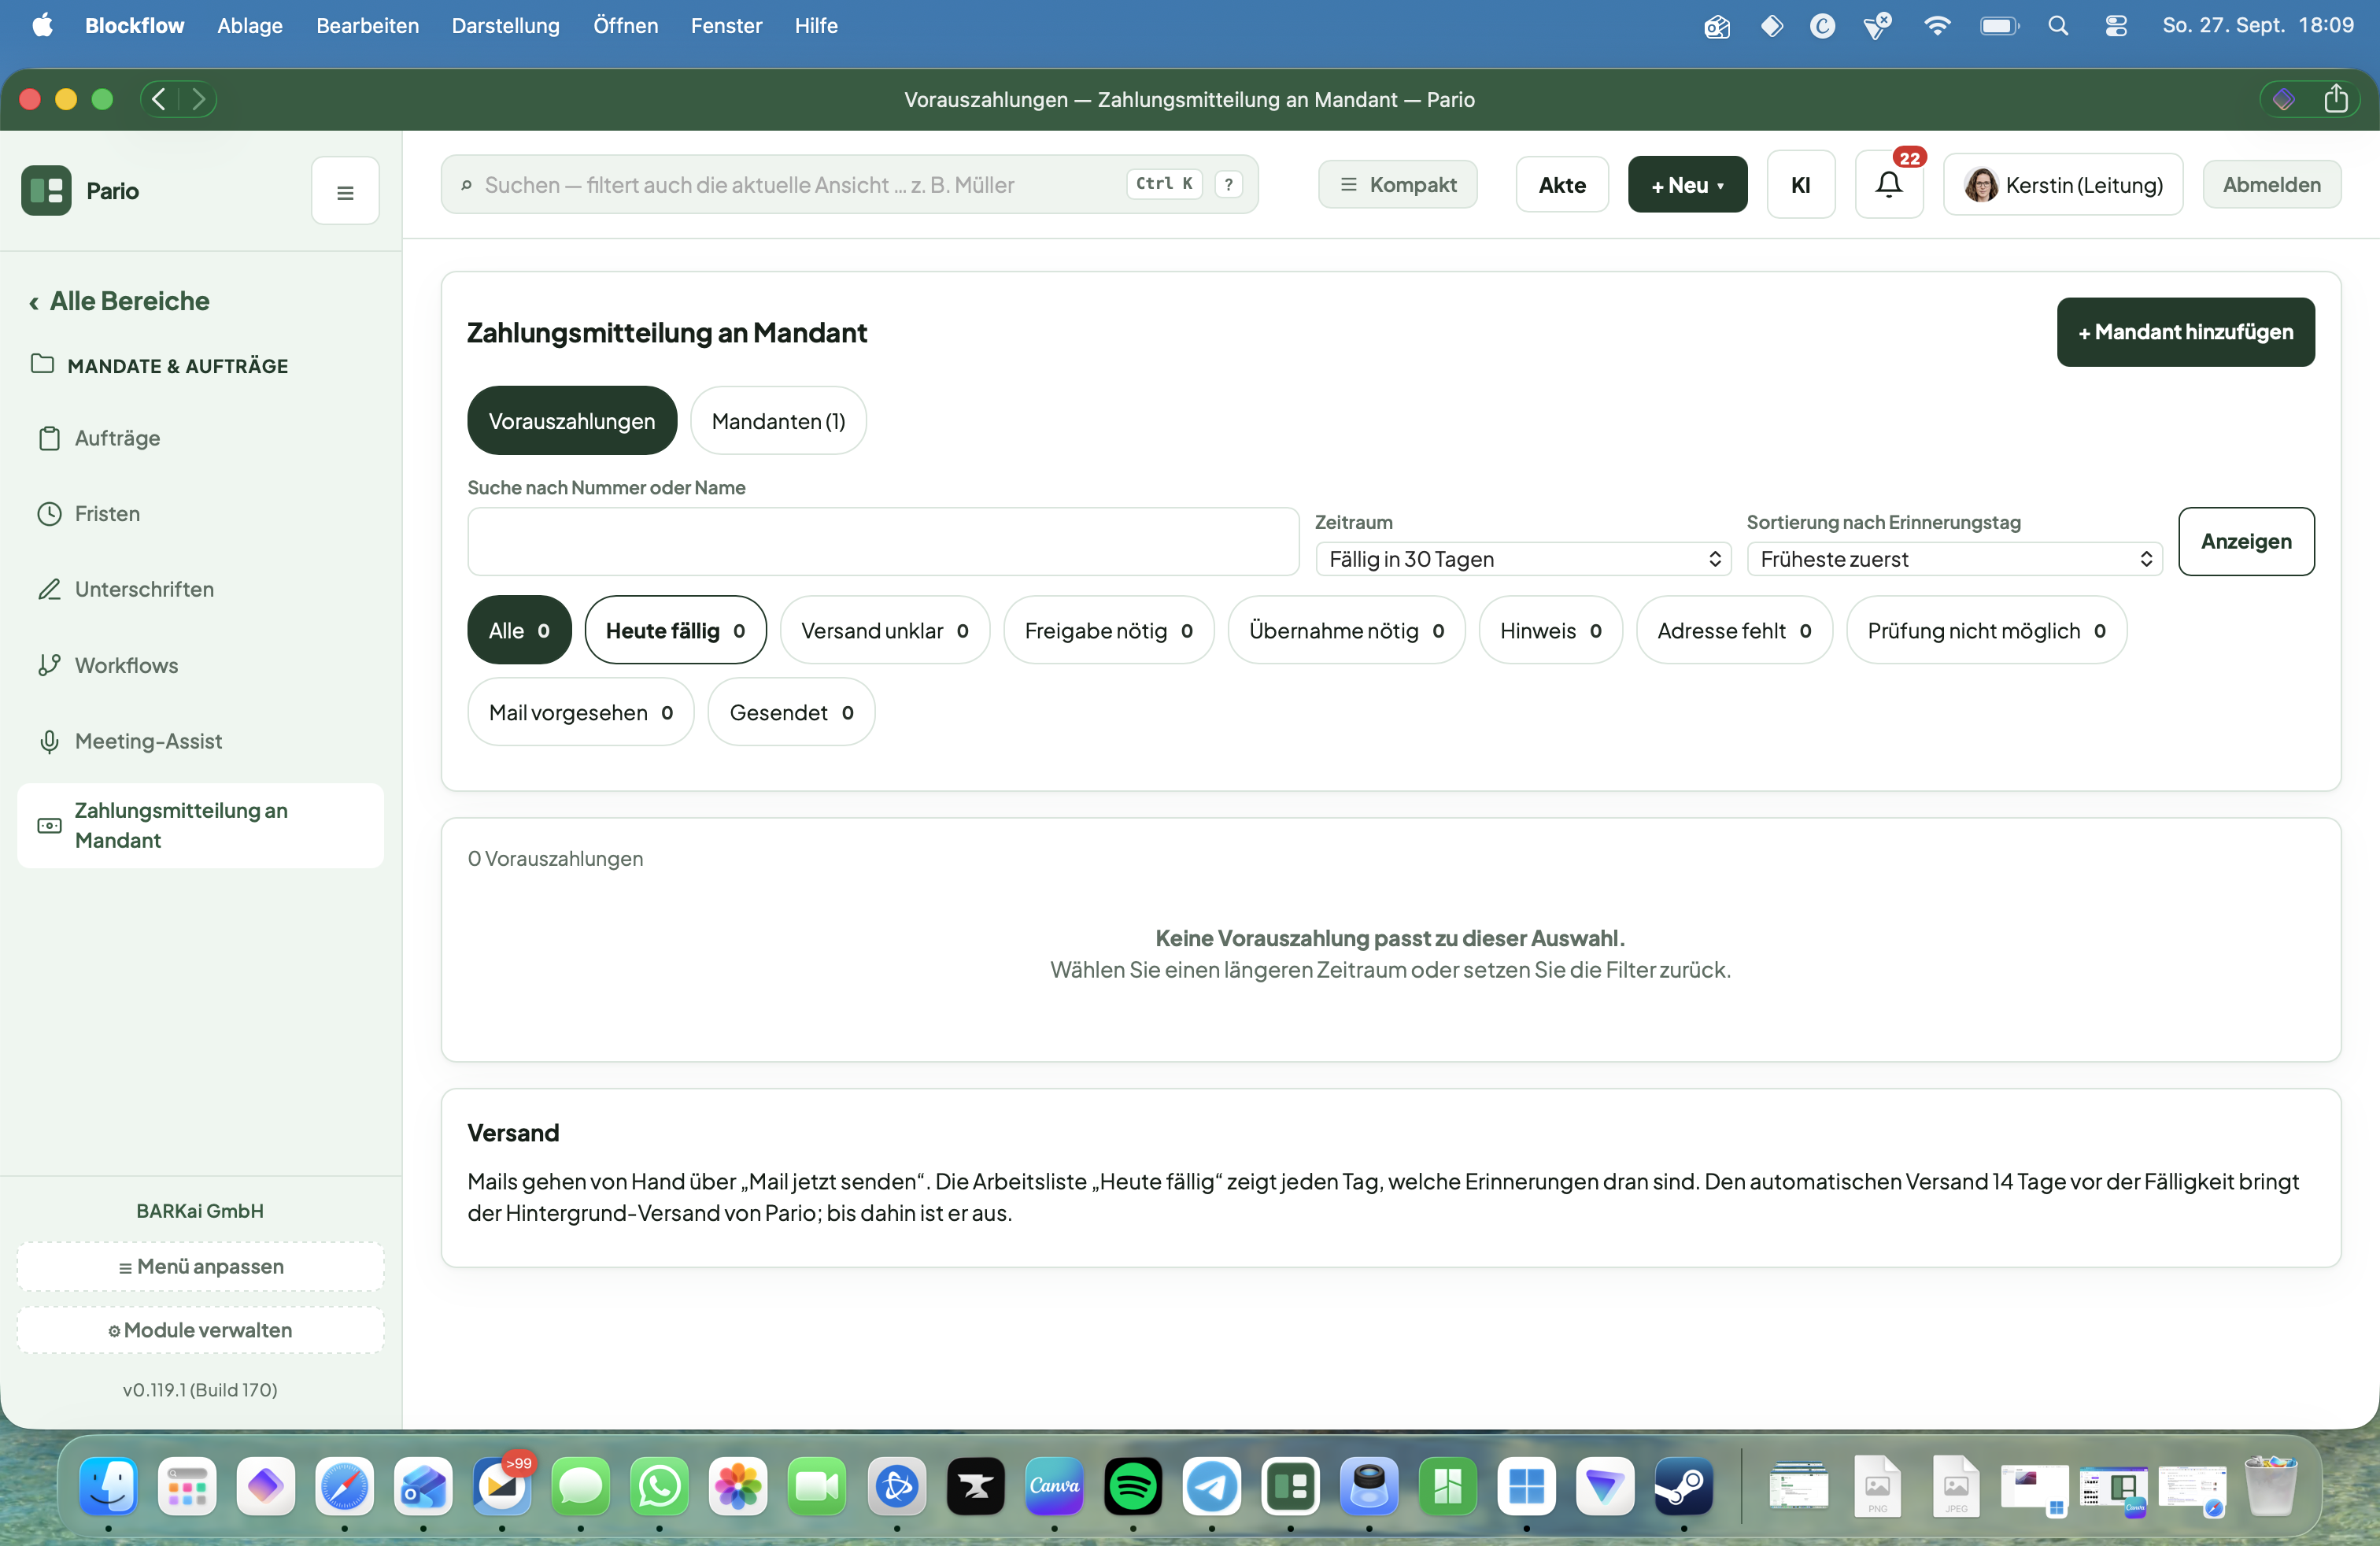Click the hamburger menu icon beside Pario
Image resolution: width=2380 pixels, height=1546 pixels.
coord(345,191)
